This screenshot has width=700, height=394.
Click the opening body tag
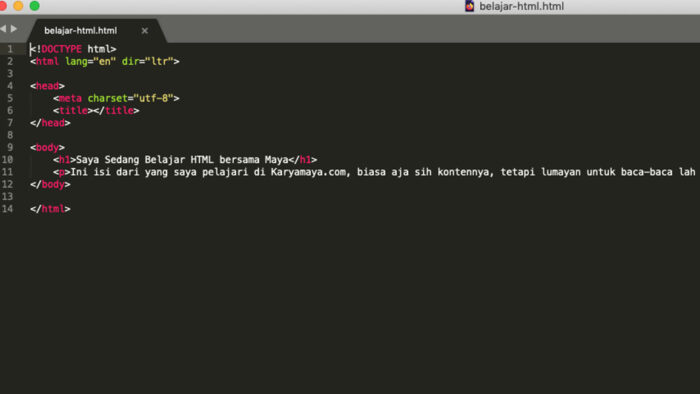(47, 147)
